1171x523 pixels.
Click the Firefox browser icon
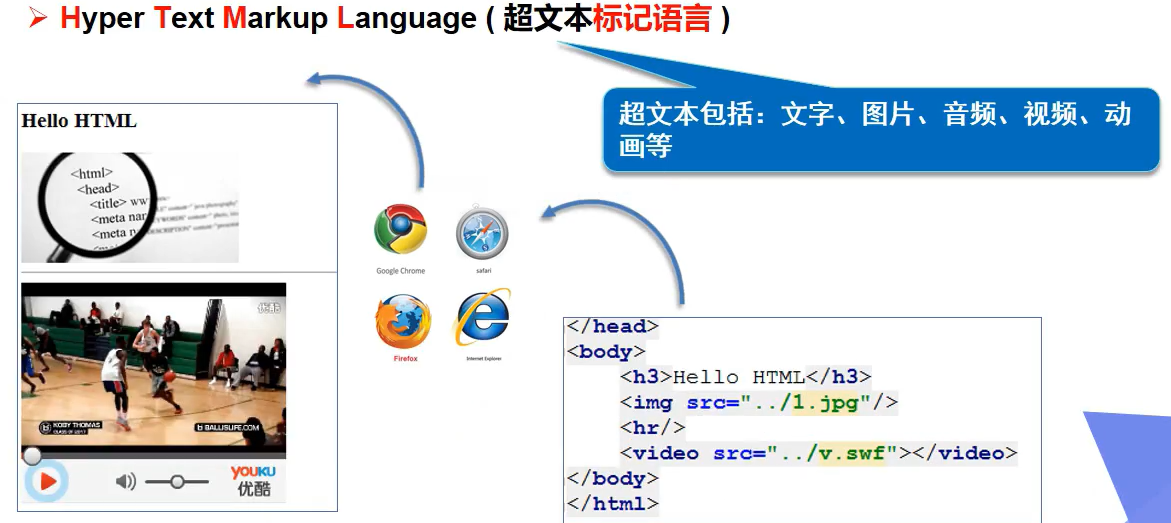point(403,321)
